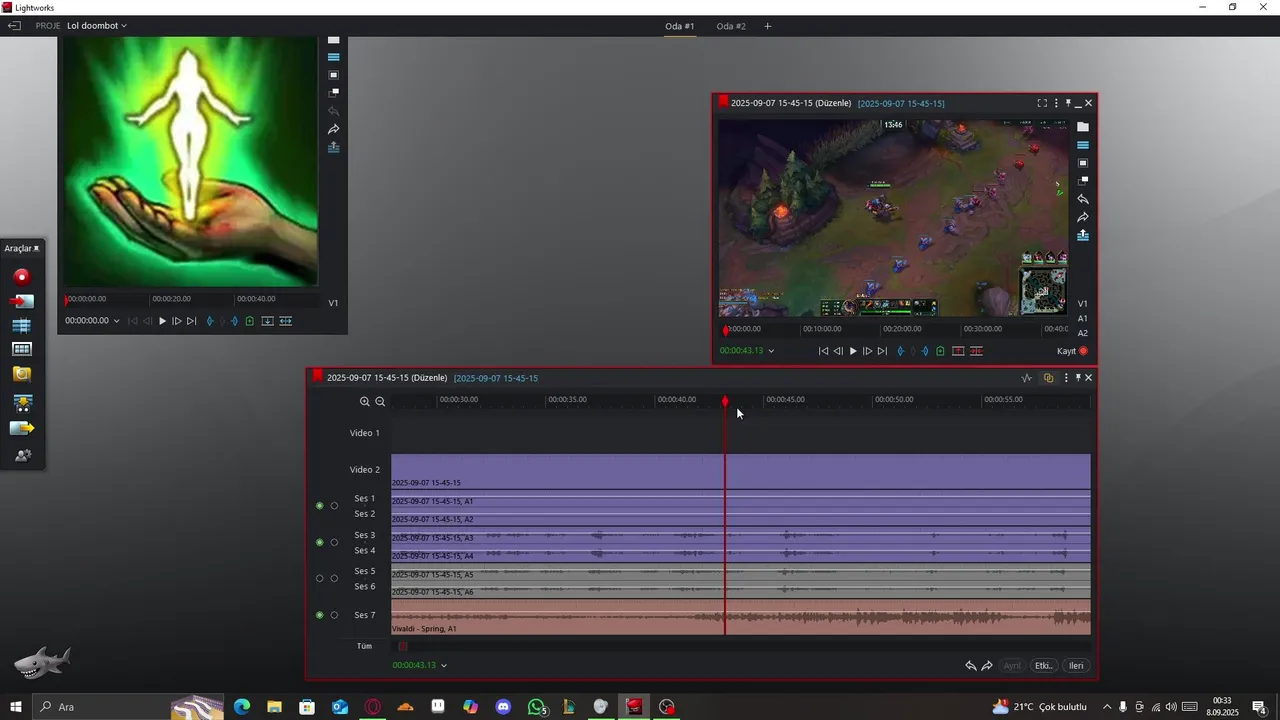The image size is (1280, 720).
Task: Mark in point in edit viewer
Action: pos(900,351)
